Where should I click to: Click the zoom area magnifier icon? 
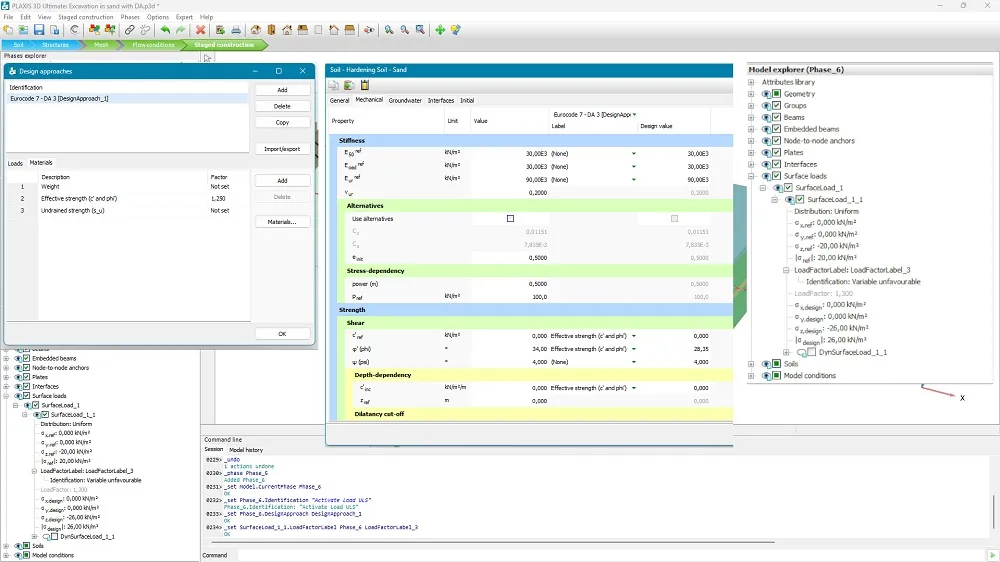[420, 30]
